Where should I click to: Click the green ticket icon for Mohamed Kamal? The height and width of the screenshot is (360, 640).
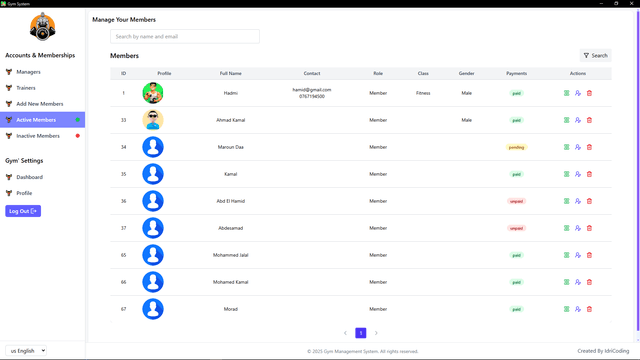567,282
